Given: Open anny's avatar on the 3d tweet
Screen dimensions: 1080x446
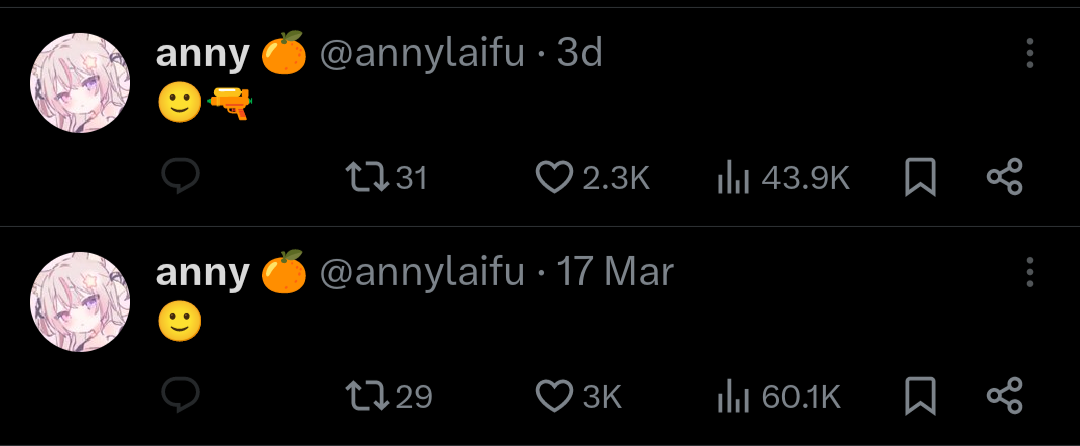Looking at the screenshot, I should [80, 83].
